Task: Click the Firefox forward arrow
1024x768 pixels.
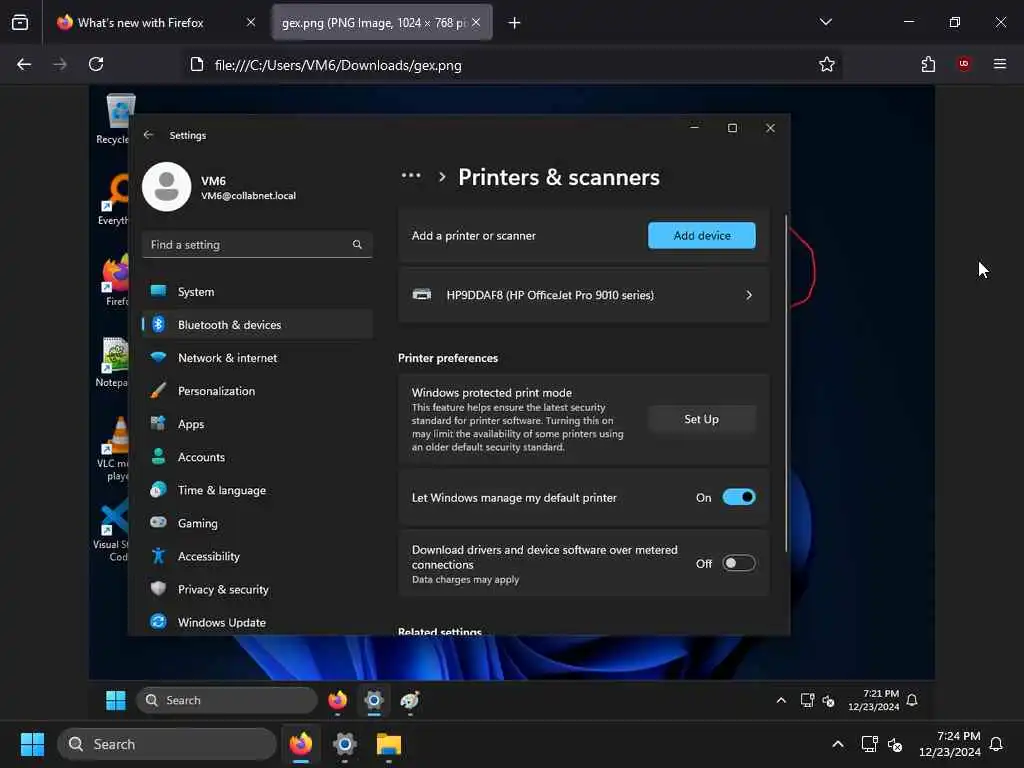Action: point(60,64)
